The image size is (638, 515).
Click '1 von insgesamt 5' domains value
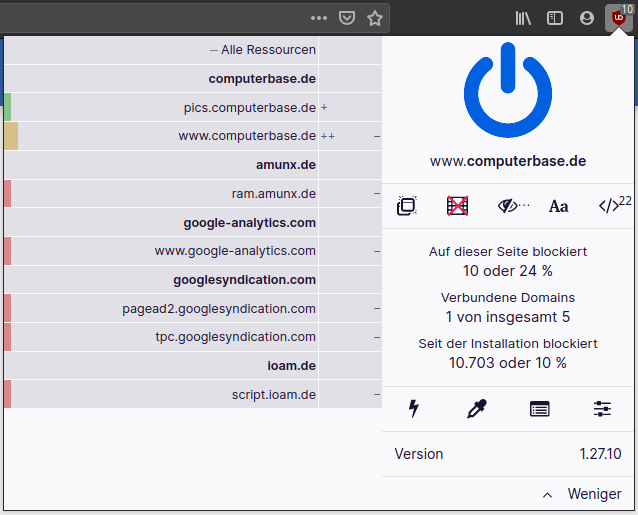pos(508,317)
